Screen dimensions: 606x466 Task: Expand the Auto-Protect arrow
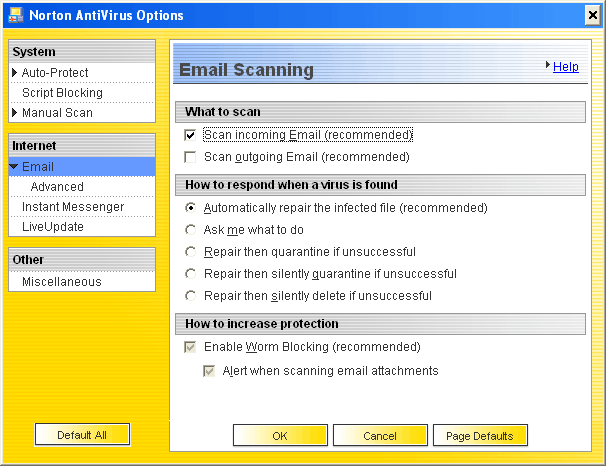tap(15, 73)
